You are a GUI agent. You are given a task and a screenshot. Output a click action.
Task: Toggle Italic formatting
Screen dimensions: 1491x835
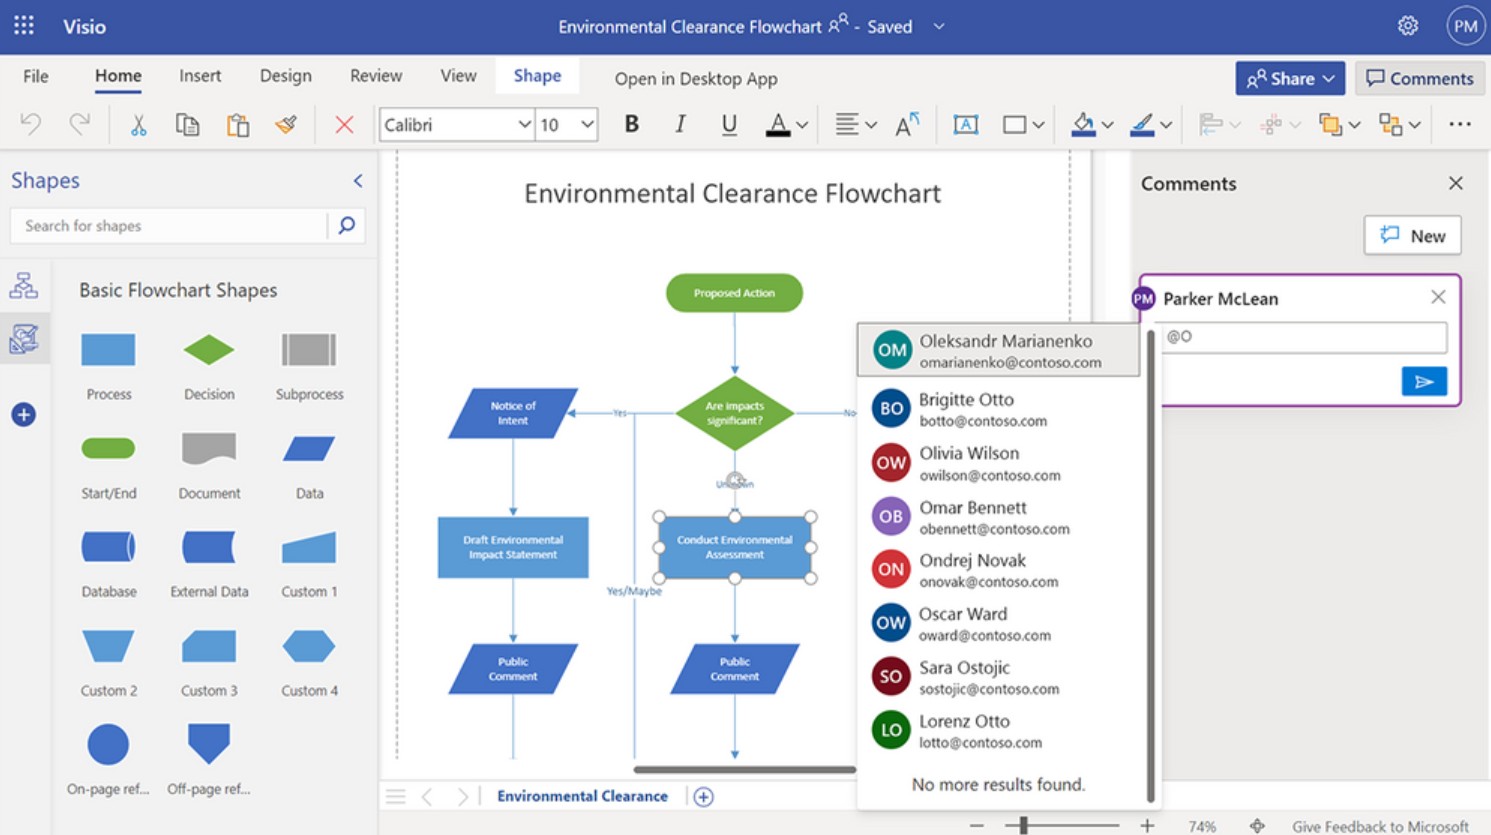680,125
